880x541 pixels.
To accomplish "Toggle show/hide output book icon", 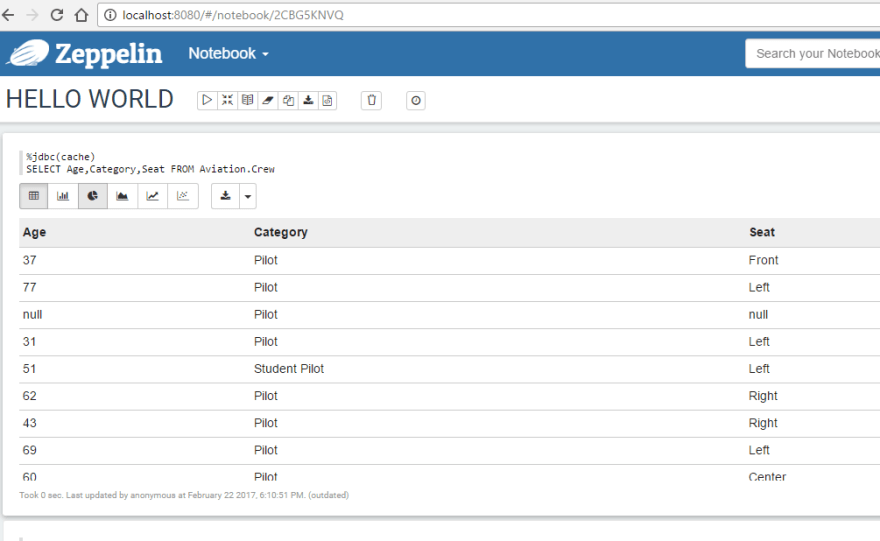I will [248, 100].
